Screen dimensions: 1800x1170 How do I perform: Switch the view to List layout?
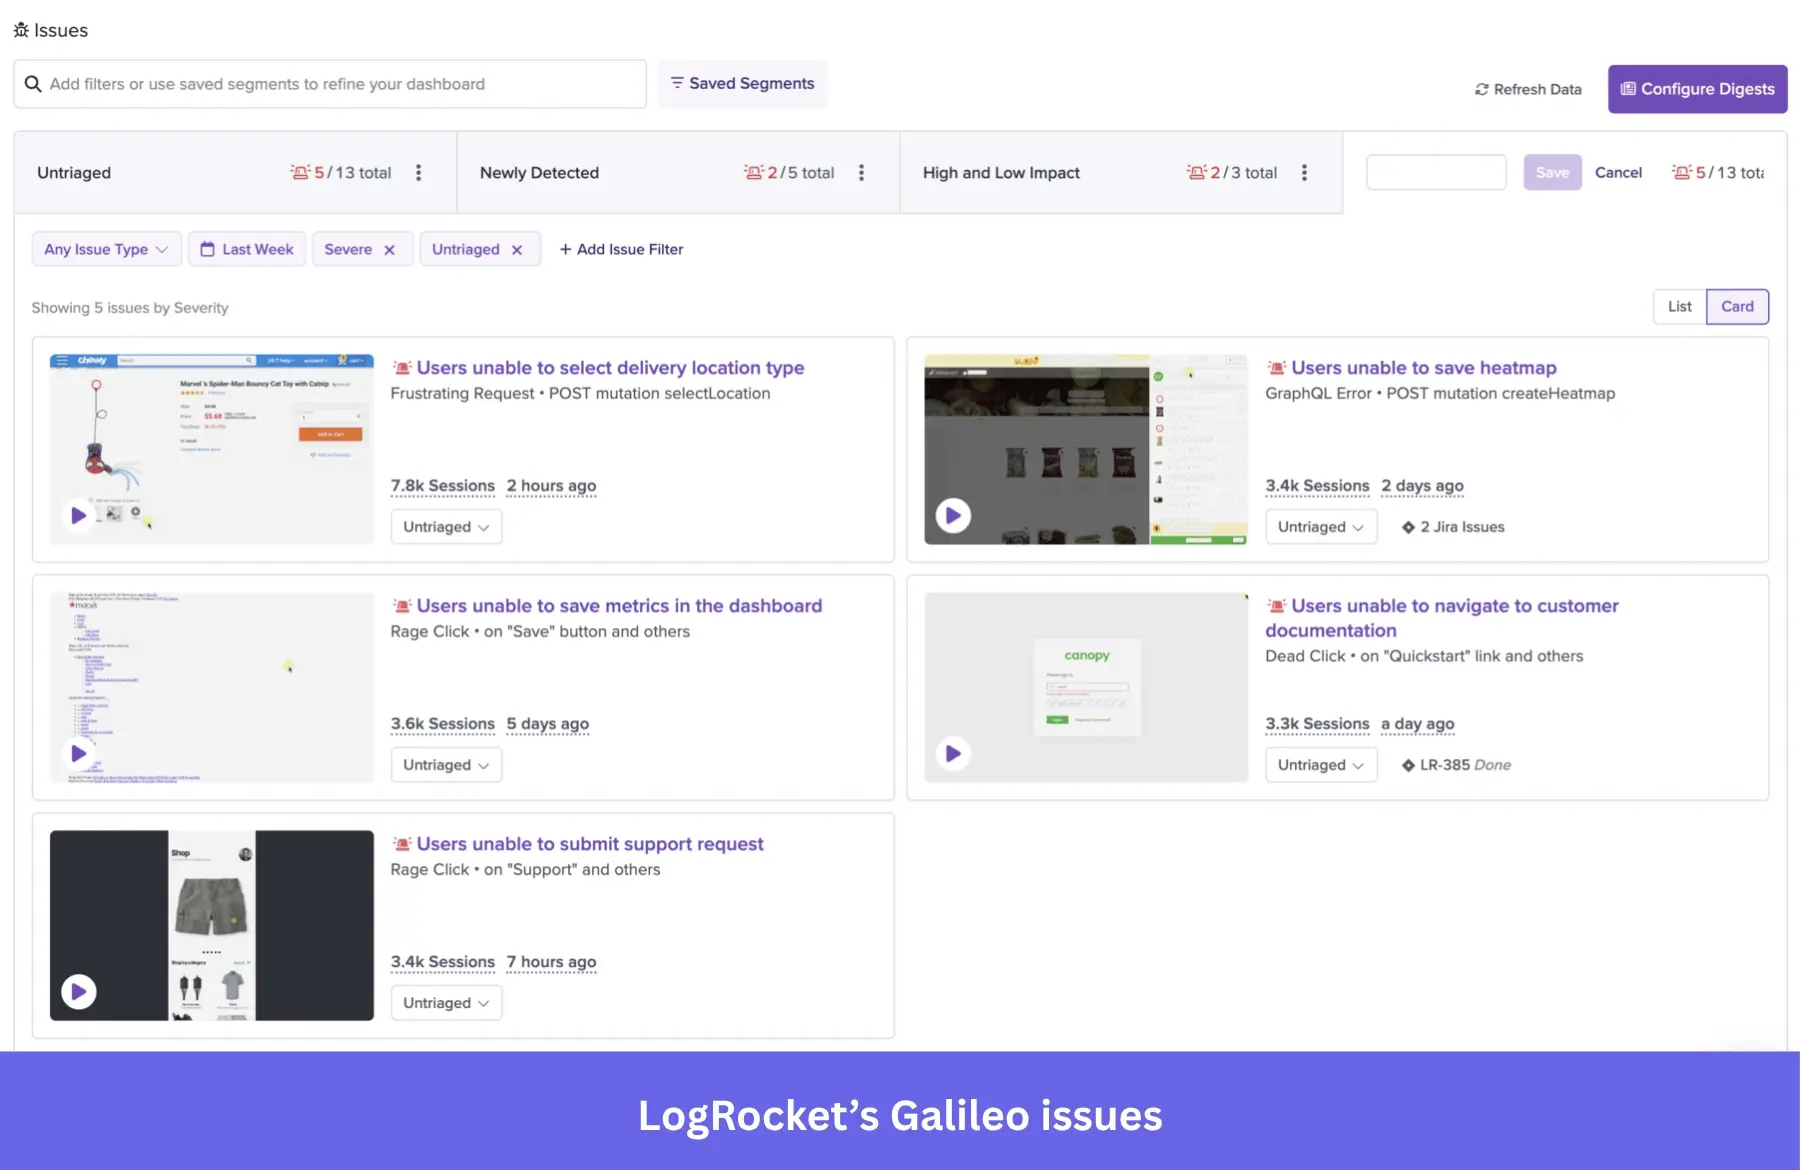pos(1679,307)
